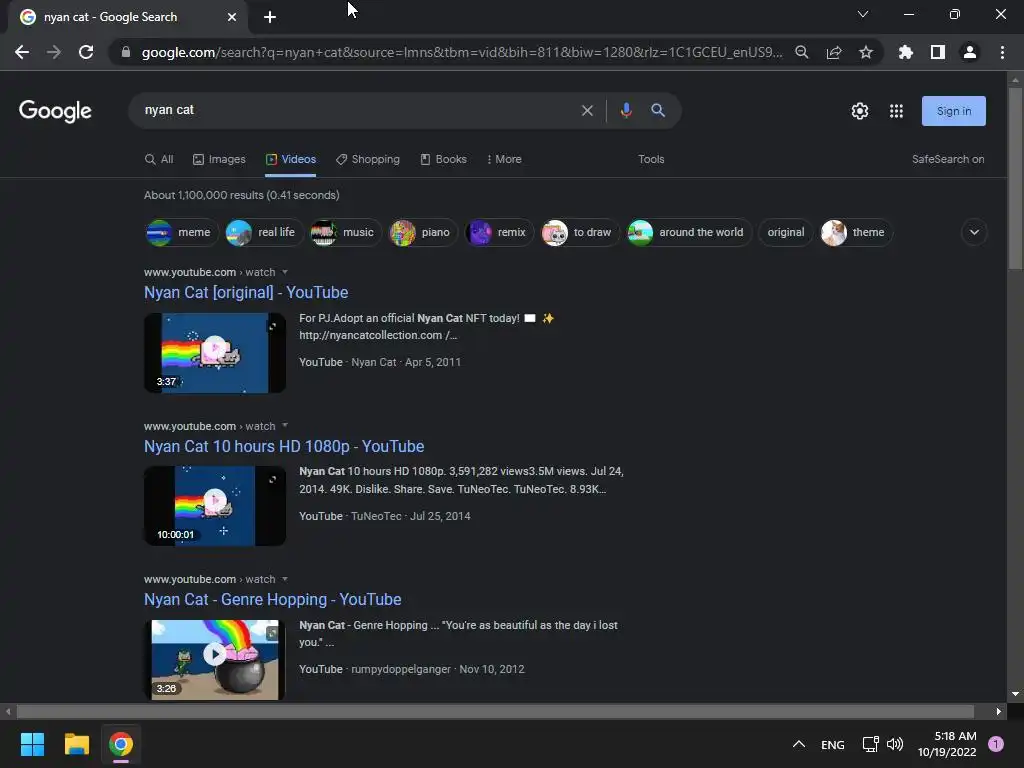This screenshot has width=1024, height=768.
Task: Filter results by the music chip
Action: tap(345, 232)
